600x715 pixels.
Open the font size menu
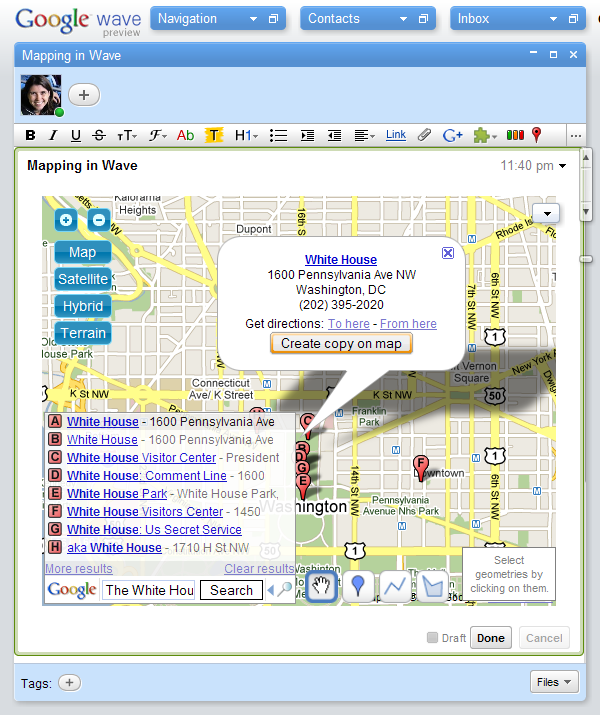[x=127, y=135]
